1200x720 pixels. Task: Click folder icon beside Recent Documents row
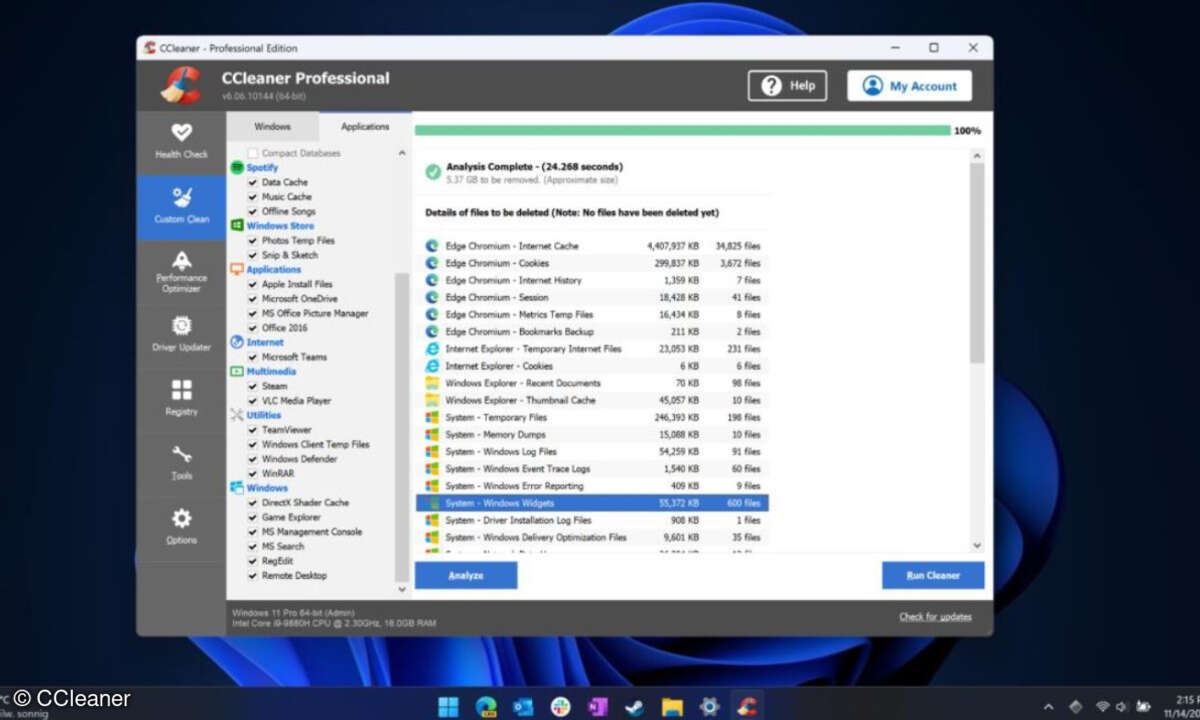coord(432,383)
